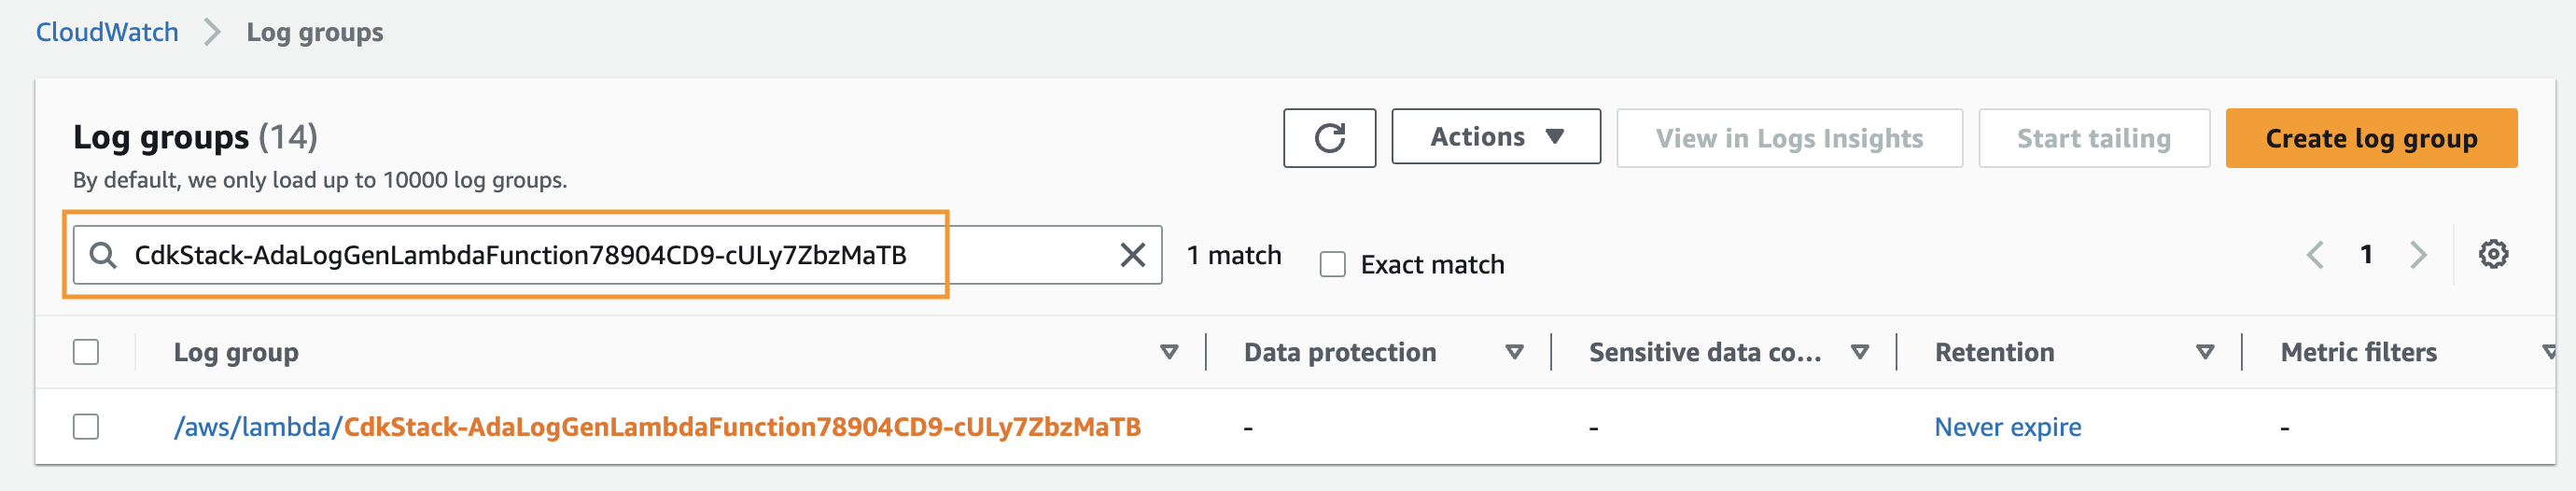Clear the search filter with the X icon
This screenshot has width=2576, height=491.
1132,255
